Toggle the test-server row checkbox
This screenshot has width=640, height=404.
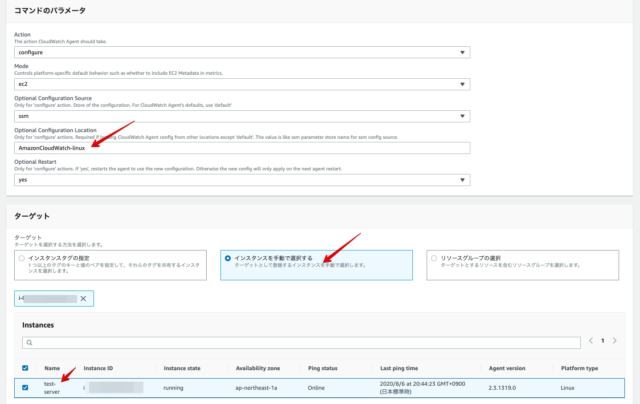(x=25, y=388)
